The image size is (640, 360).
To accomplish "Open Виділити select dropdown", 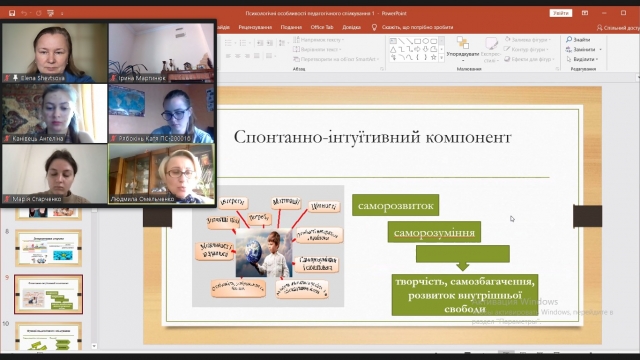I will tap(582, 59).
